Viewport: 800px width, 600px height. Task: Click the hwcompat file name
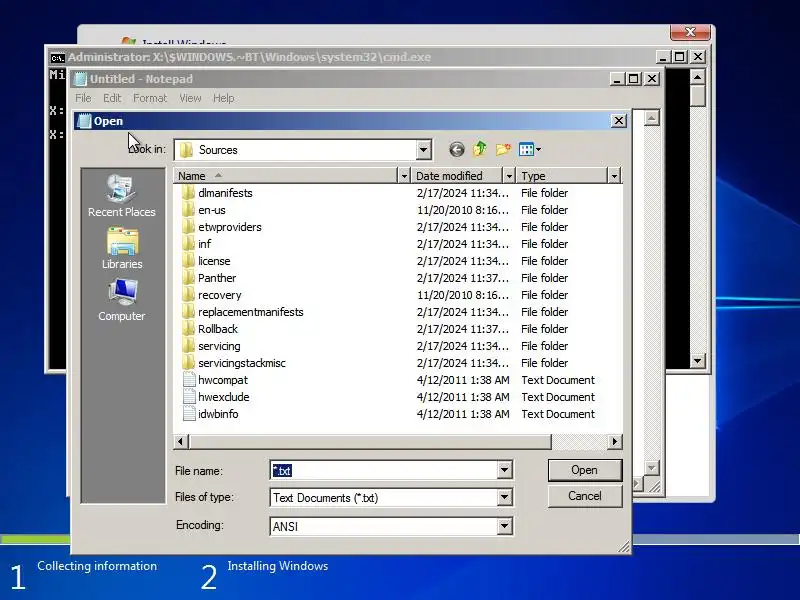[x=223, y=380]
